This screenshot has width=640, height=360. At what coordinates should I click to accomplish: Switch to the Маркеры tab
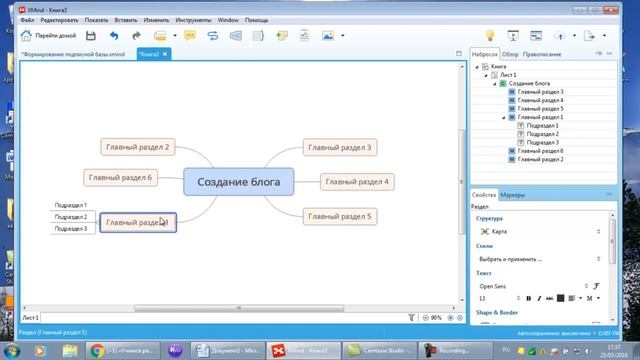pos(513,195)
